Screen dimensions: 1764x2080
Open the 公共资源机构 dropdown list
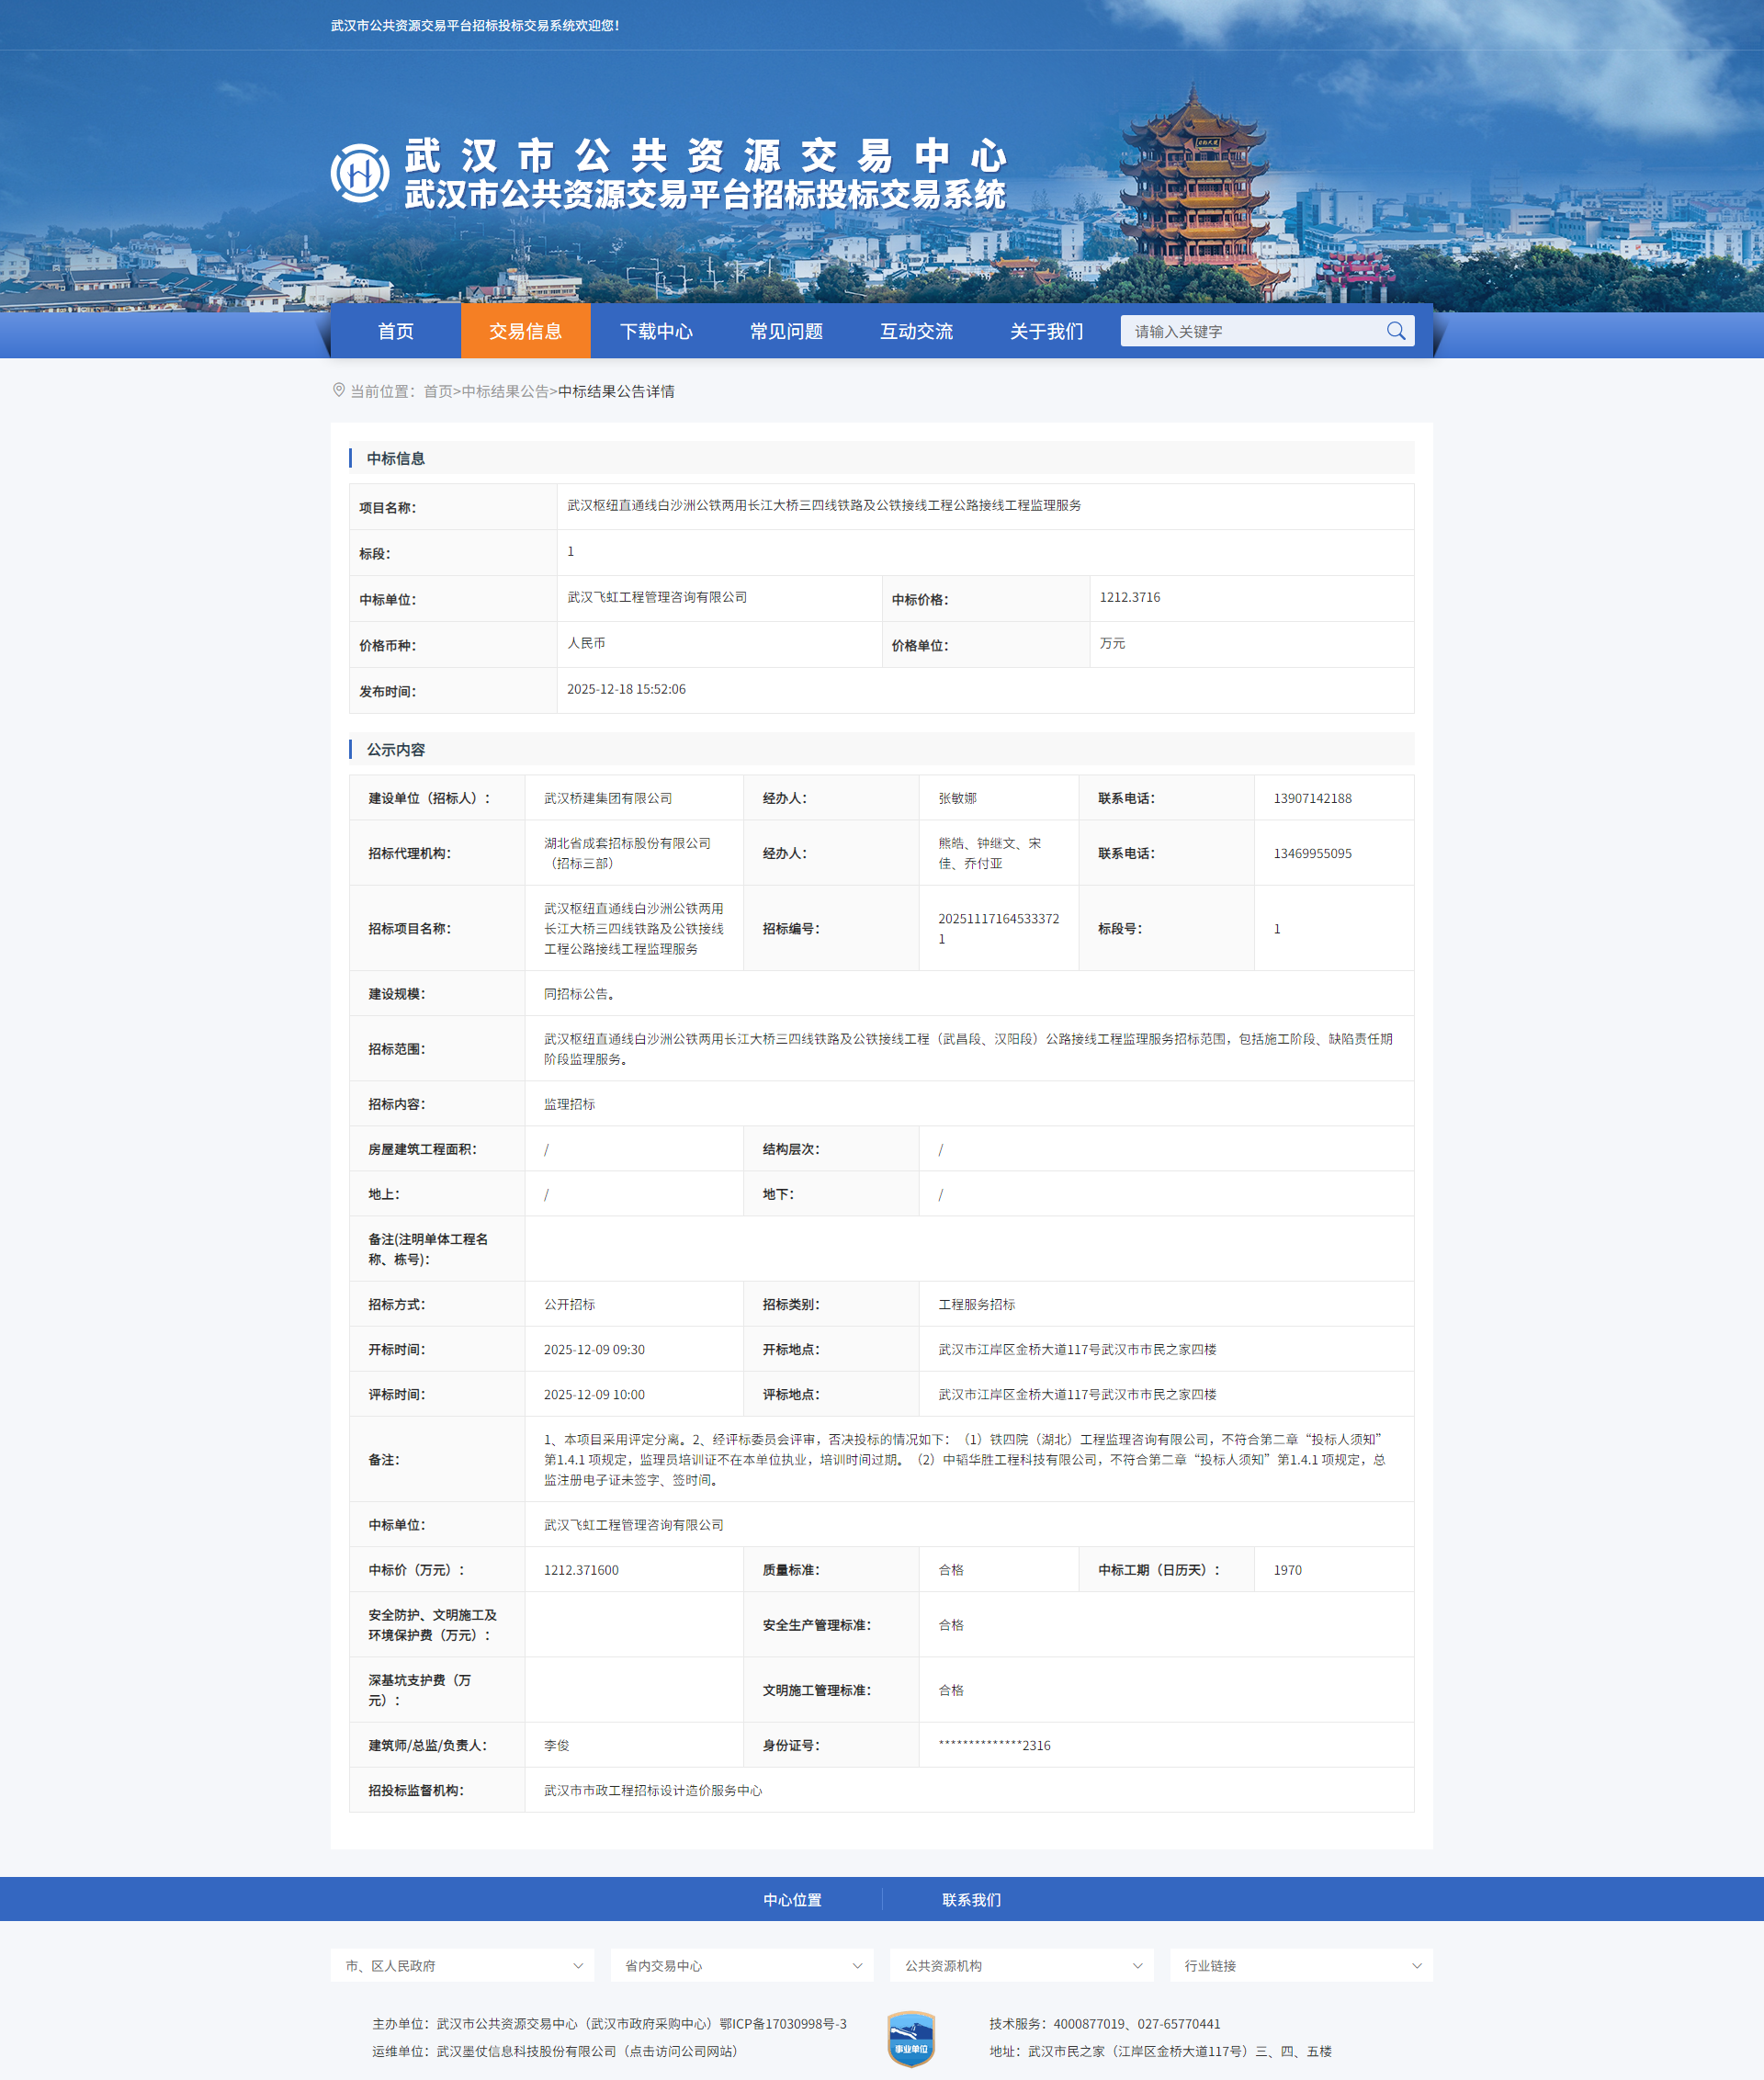[x=1021, y=1965]
